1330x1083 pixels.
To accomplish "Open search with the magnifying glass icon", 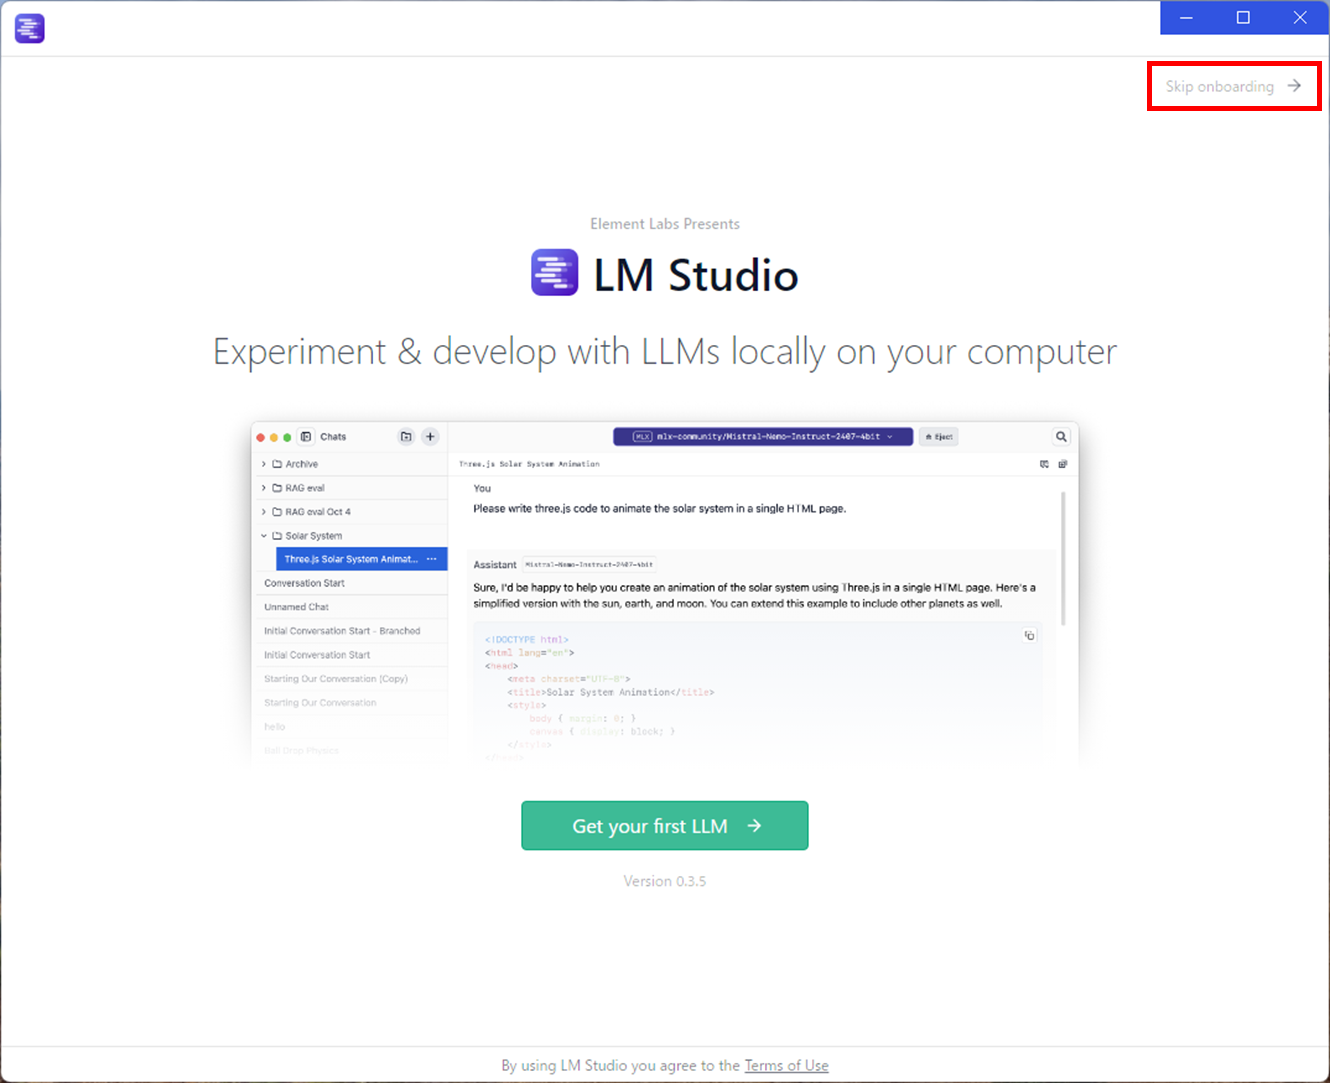I will [x=1061, y=436].
